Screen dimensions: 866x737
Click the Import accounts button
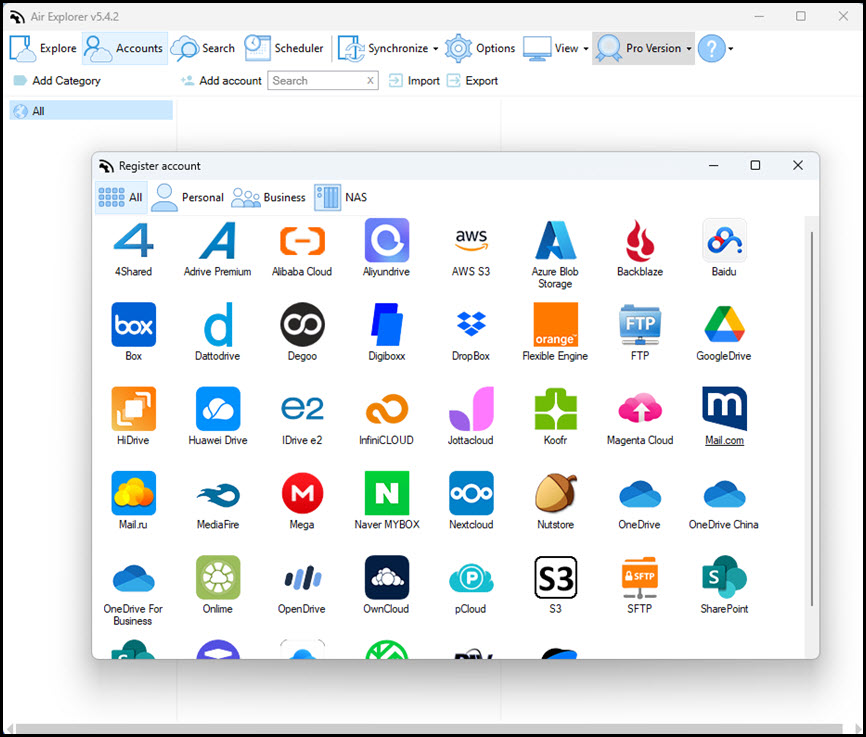pyautogui.click(x=414, y=81)
